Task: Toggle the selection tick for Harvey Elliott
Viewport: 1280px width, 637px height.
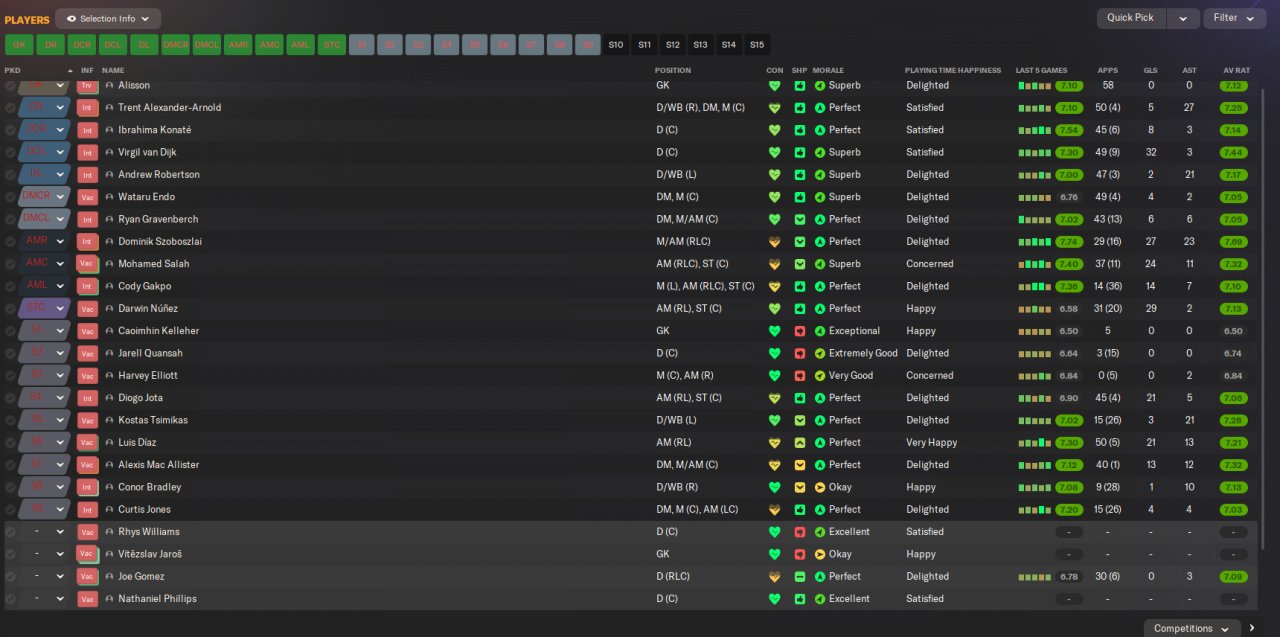Action: (10, 376)
